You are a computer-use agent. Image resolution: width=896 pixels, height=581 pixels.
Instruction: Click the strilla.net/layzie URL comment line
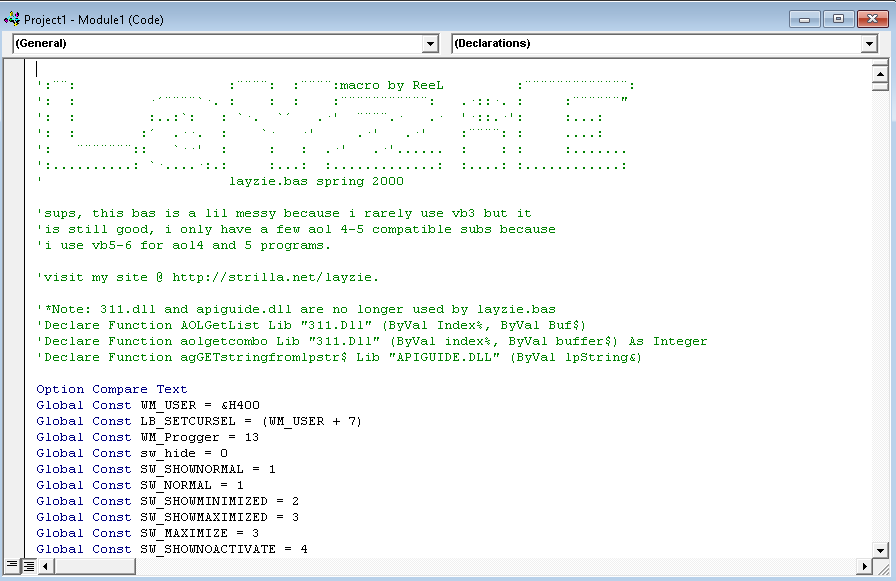coord(207,277)
